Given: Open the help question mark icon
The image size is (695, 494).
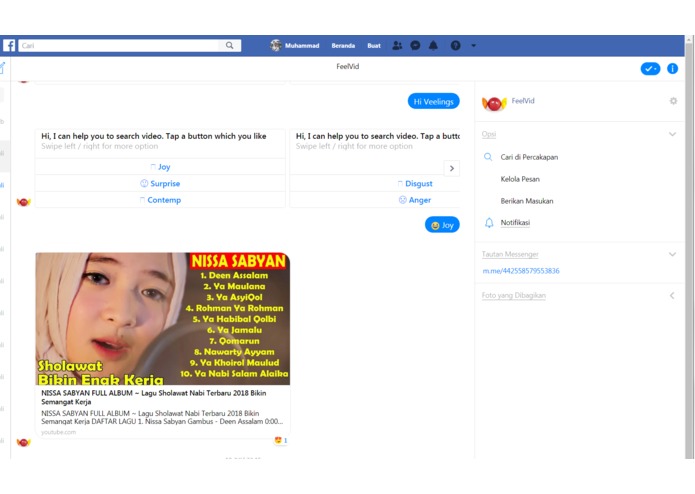Looking at the screenshot, I should (x=455, y=45).
